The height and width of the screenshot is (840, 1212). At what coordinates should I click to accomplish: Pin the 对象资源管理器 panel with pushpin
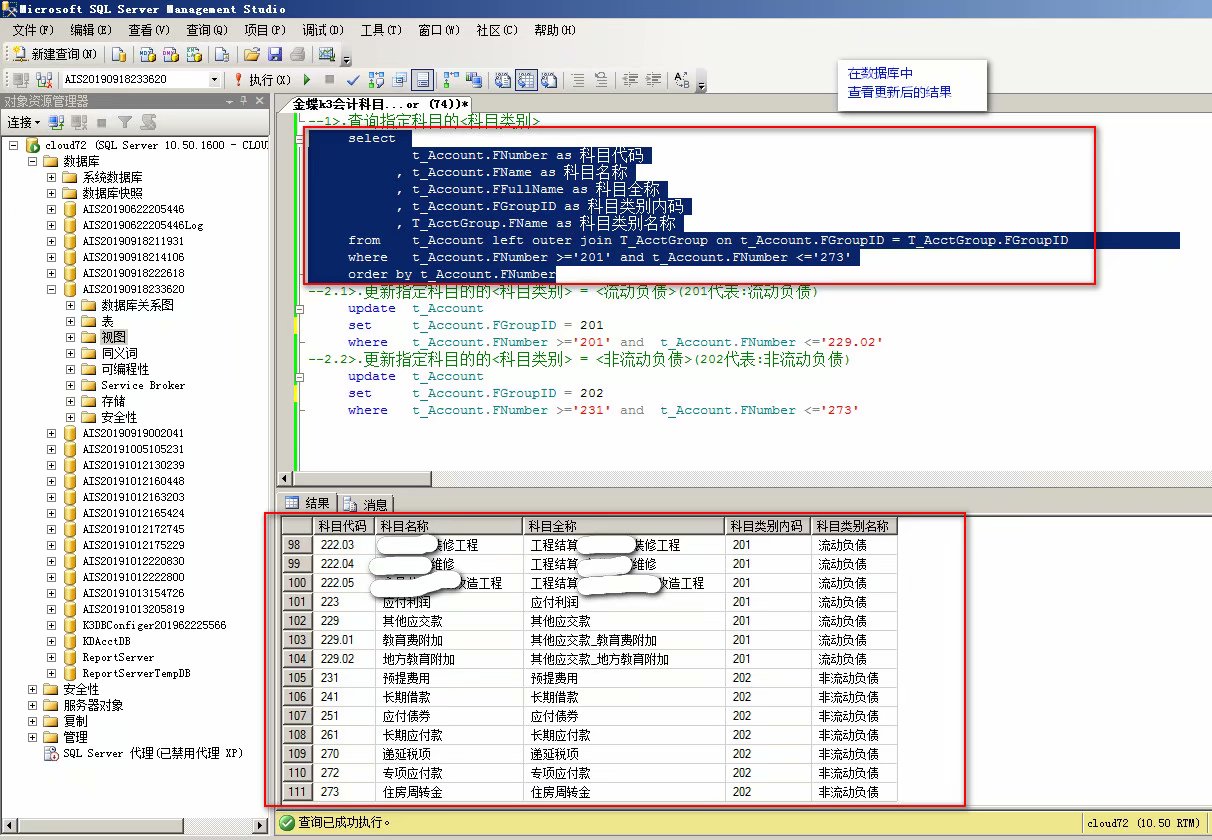(x=244, y=101)
